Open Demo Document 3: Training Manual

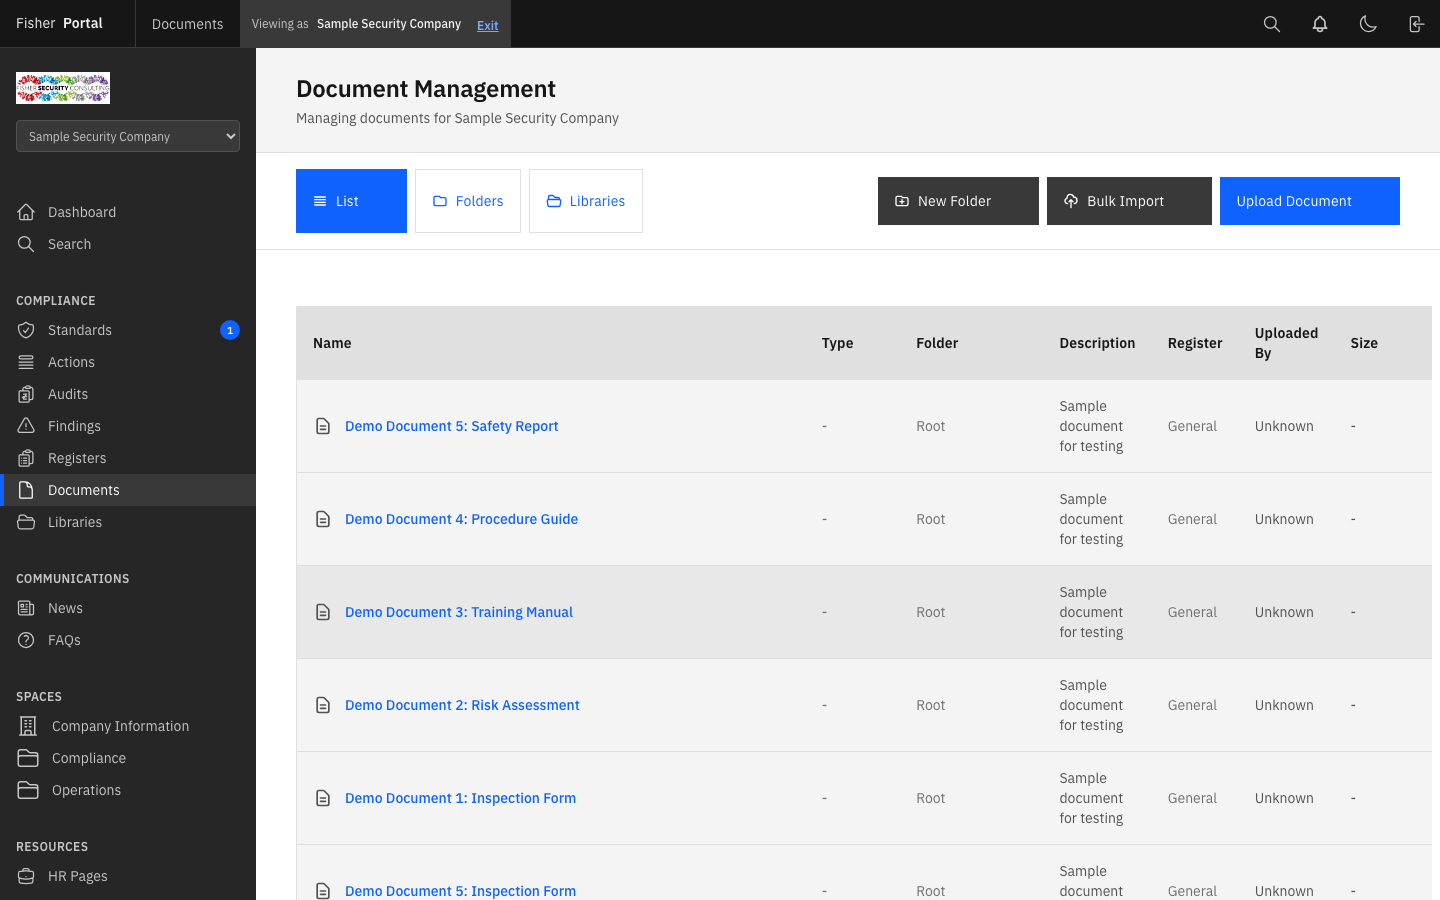(x=459, y=611)
